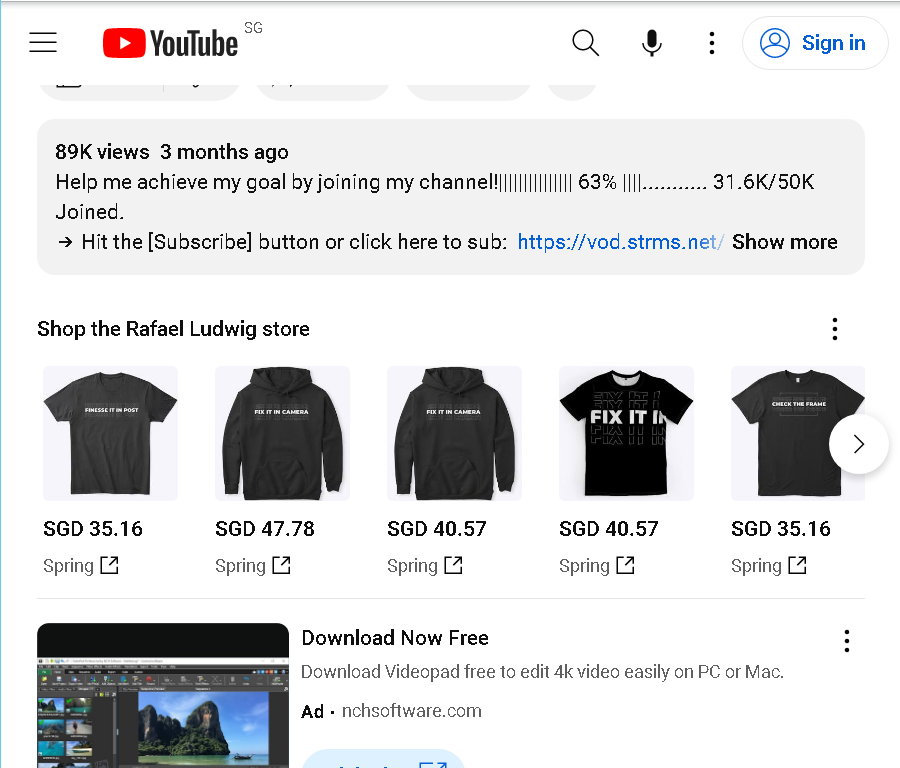
Task: Open the Check The Frame t-shirt thumbnail
Action: click(x=797, y=433)
